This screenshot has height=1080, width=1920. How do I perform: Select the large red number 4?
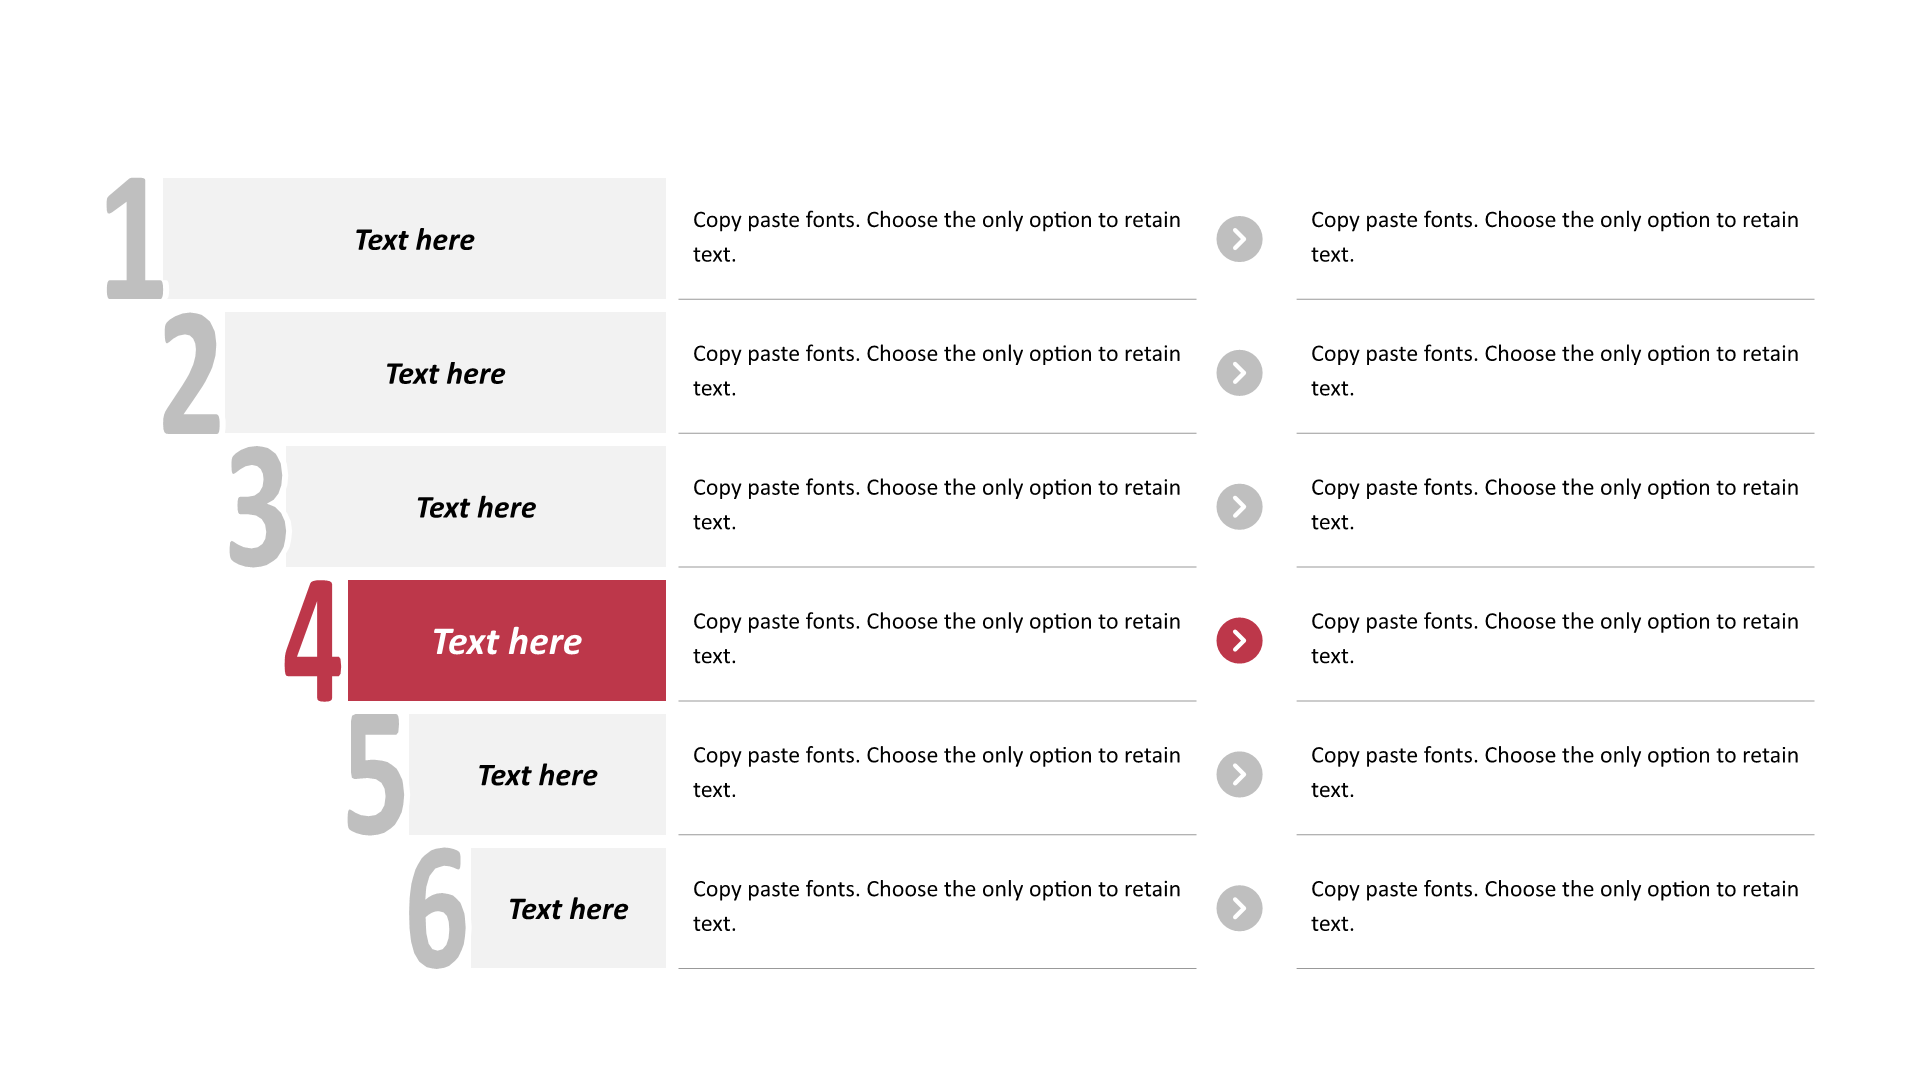point(313,641)
